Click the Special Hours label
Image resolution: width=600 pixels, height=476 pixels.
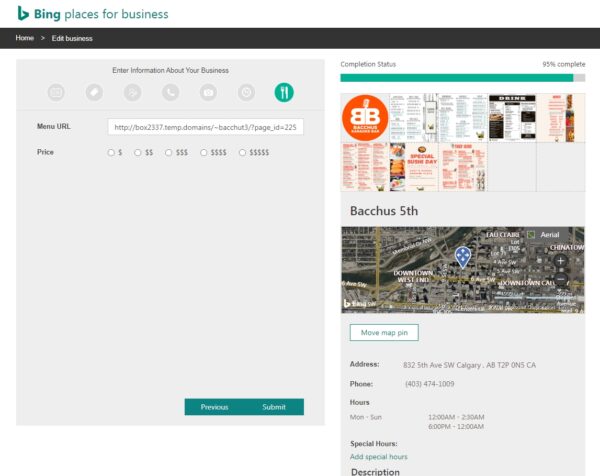374,444
